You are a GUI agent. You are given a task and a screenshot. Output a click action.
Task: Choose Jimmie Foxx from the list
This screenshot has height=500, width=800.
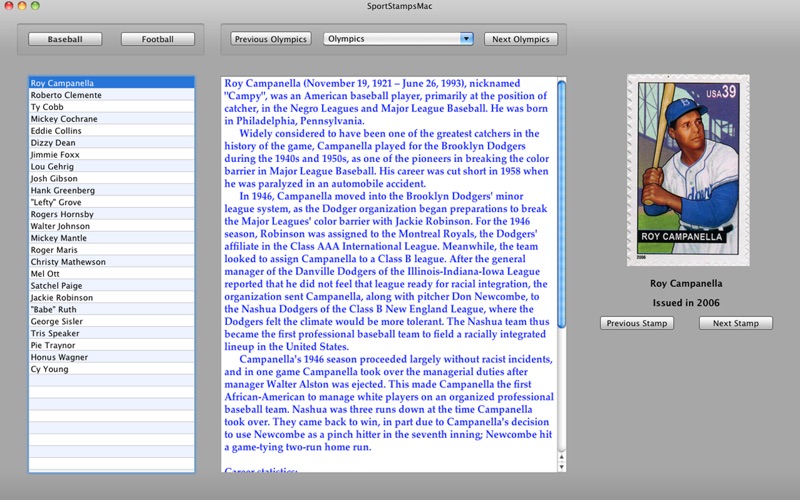point(112,154)
